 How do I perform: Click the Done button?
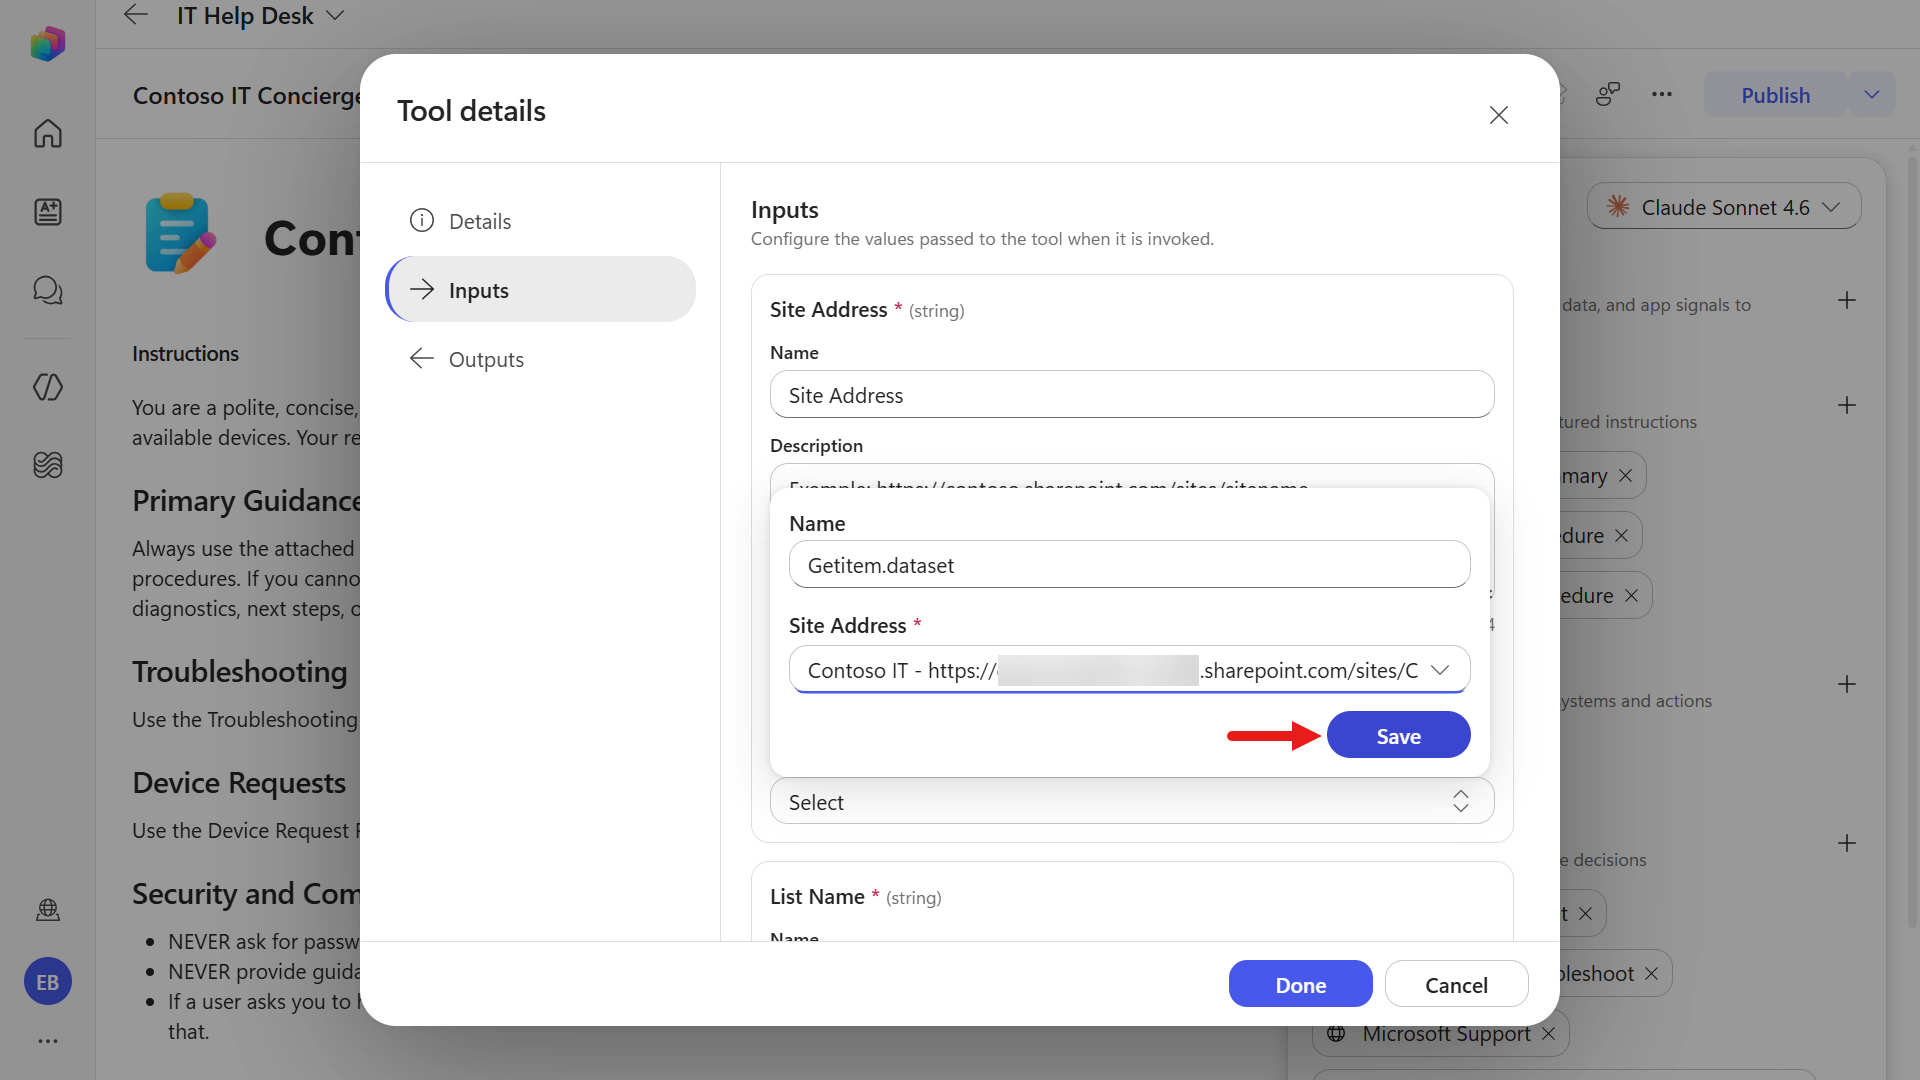pos(1300,984)
